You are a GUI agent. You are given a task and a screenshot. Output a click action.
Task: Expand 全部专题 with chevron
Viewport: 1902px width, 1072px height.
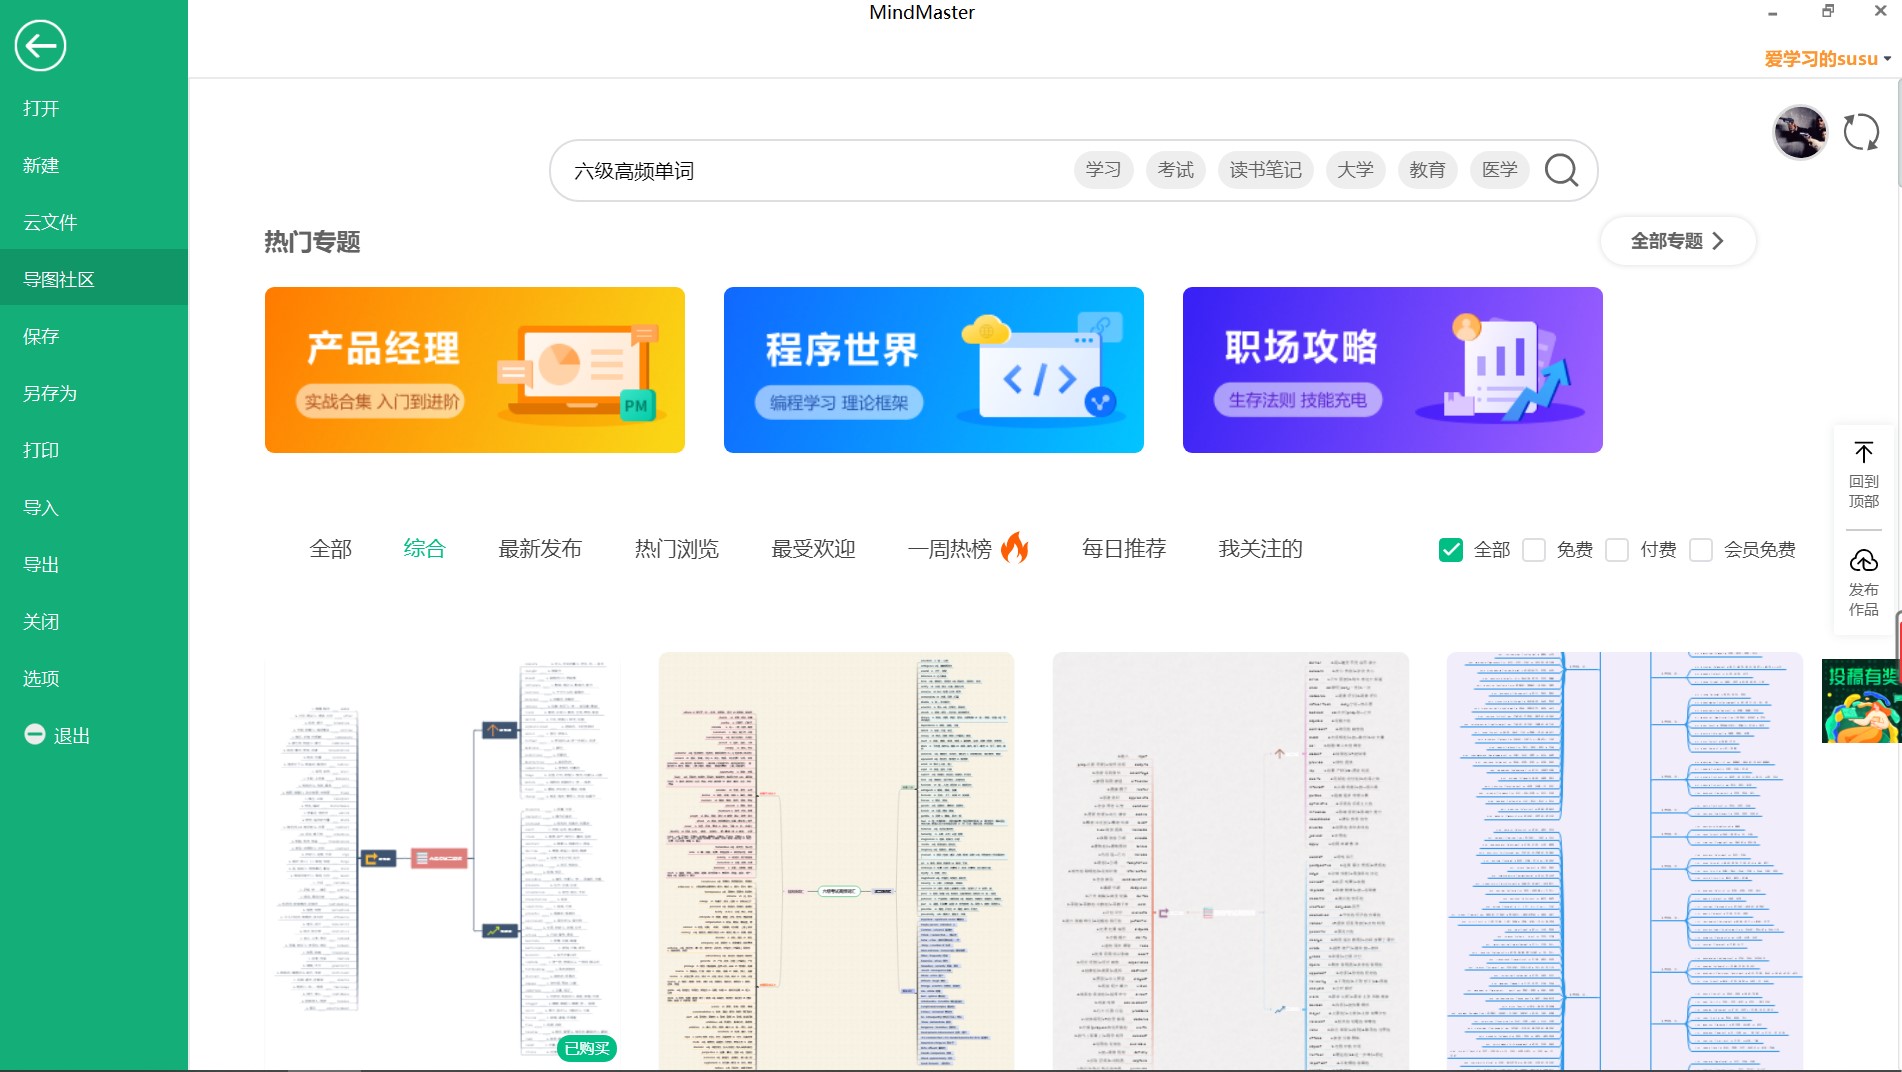[x=1678, y=241]
